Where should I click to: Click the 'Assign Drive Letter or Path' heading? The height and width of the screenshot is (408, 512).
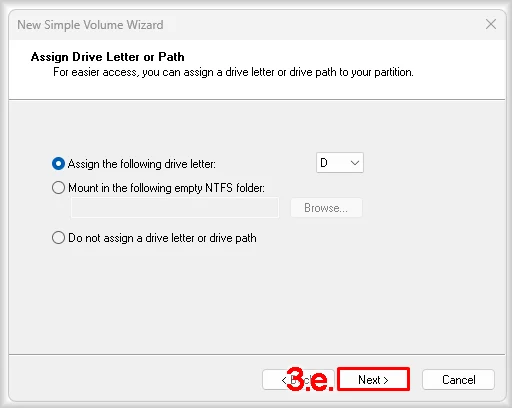(x=107, y=57)
